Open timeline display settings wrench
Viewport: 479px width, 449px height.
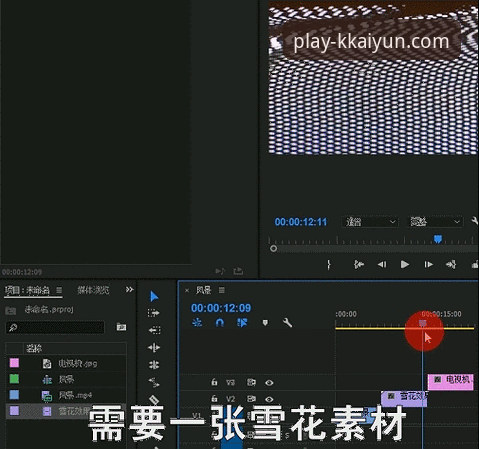[x=287, y=323]
